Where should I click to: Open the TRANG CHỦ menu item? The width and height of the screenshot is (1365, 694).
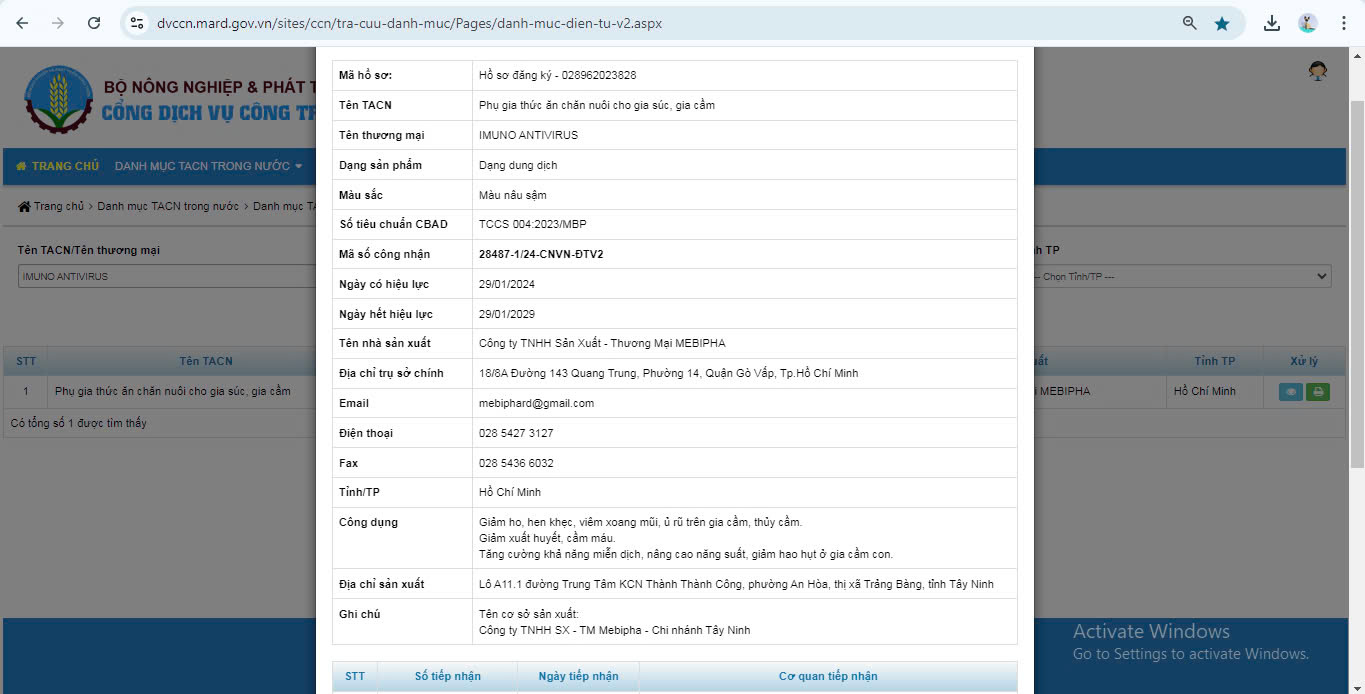click(x=57, y=166)
